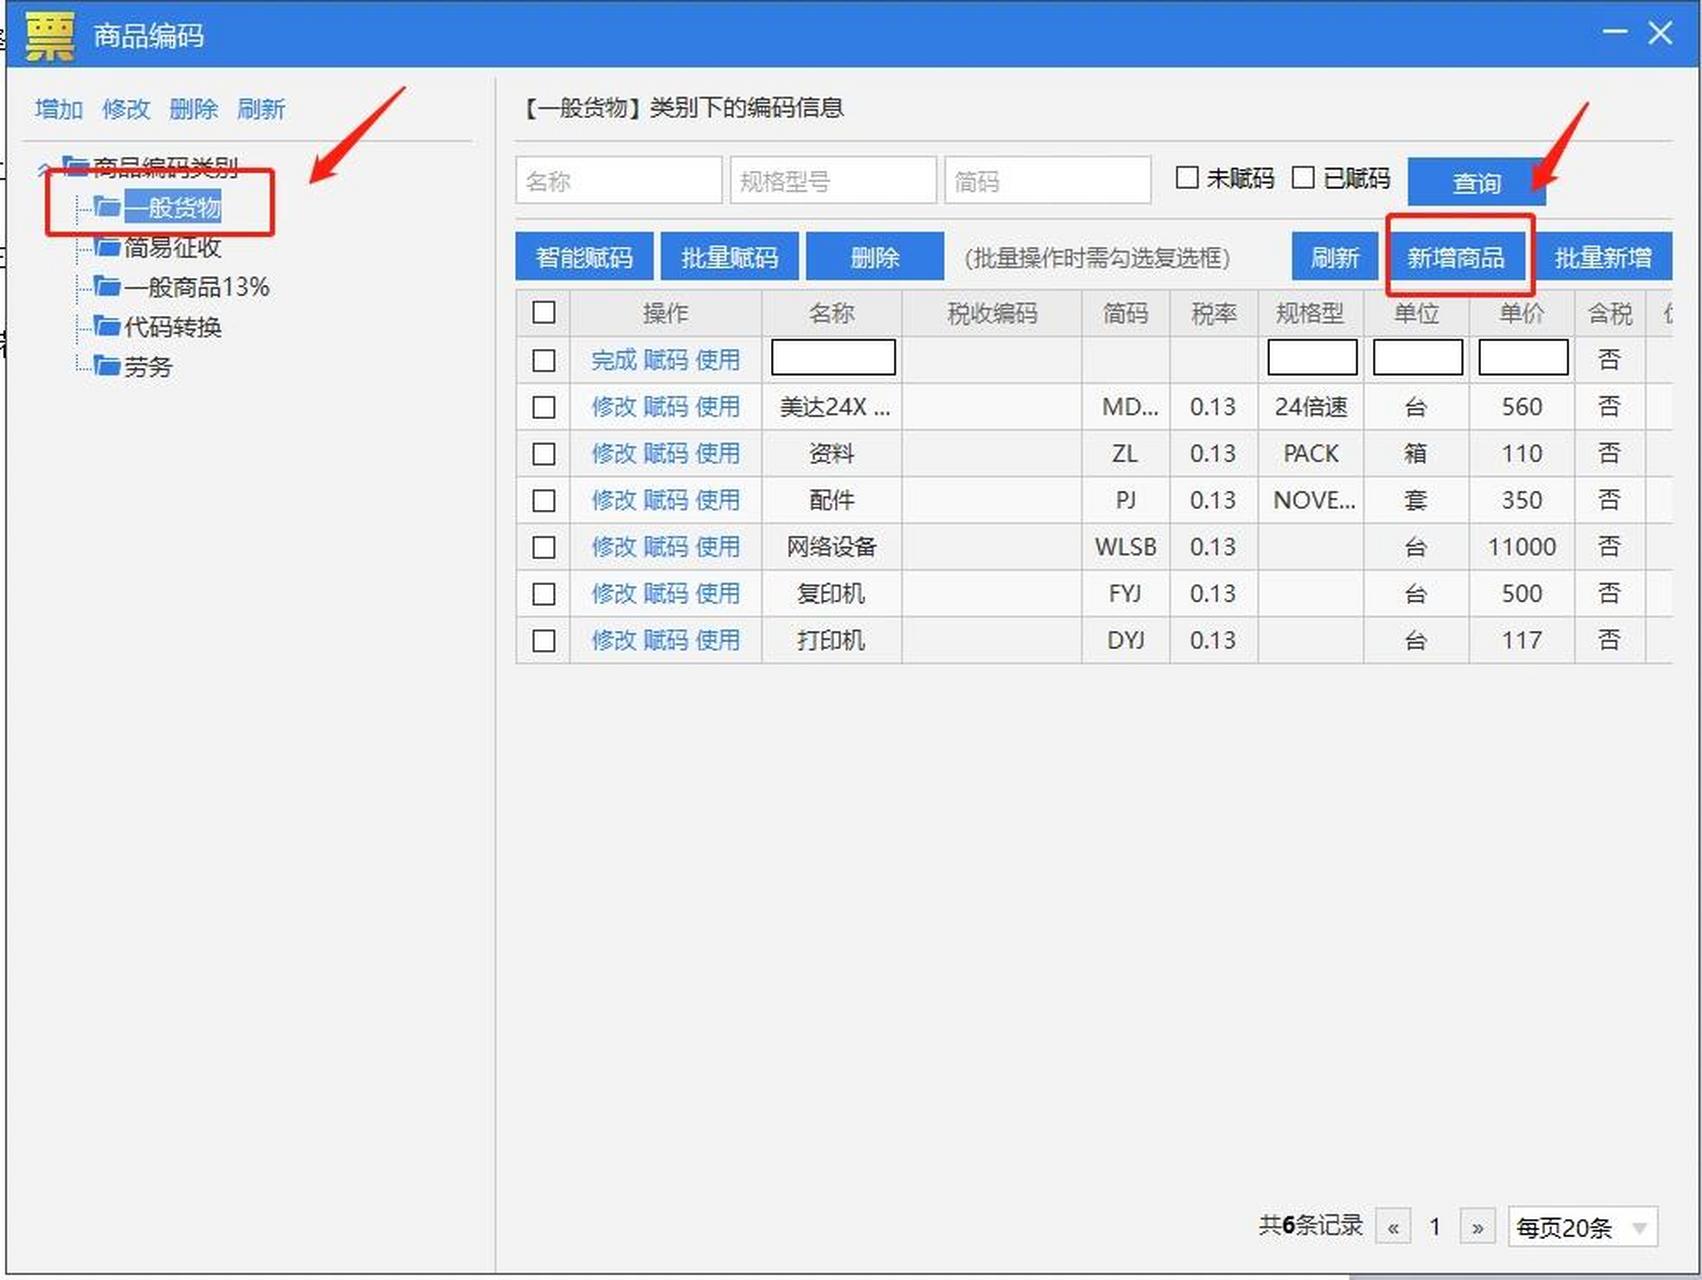This screenshot has width=1702, height=1280.
Task: Click the 简易征收 folder icon
Action: [x=107, y=247]
